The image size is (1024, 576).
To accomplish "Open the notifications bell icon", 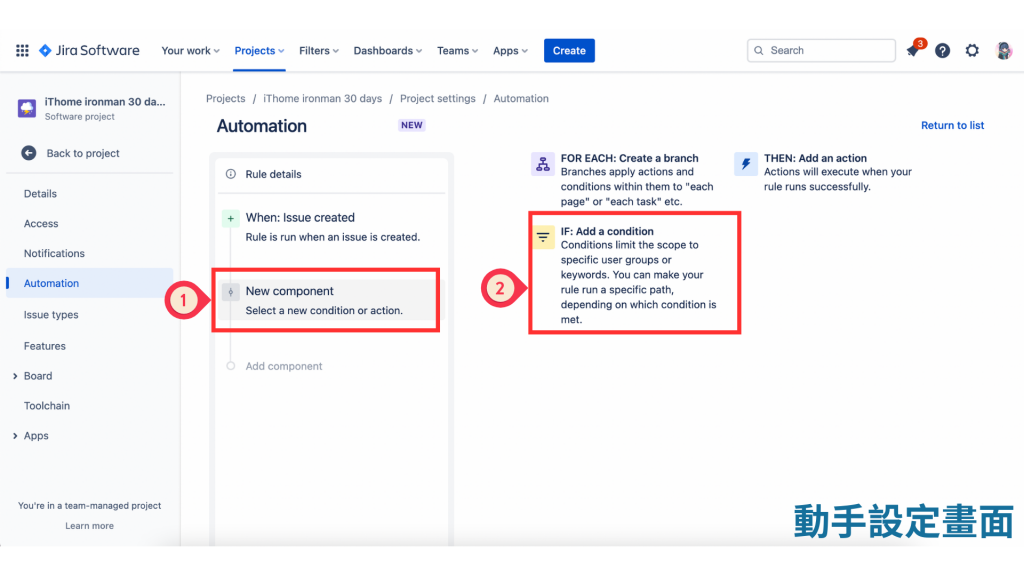I will [913, 50].
